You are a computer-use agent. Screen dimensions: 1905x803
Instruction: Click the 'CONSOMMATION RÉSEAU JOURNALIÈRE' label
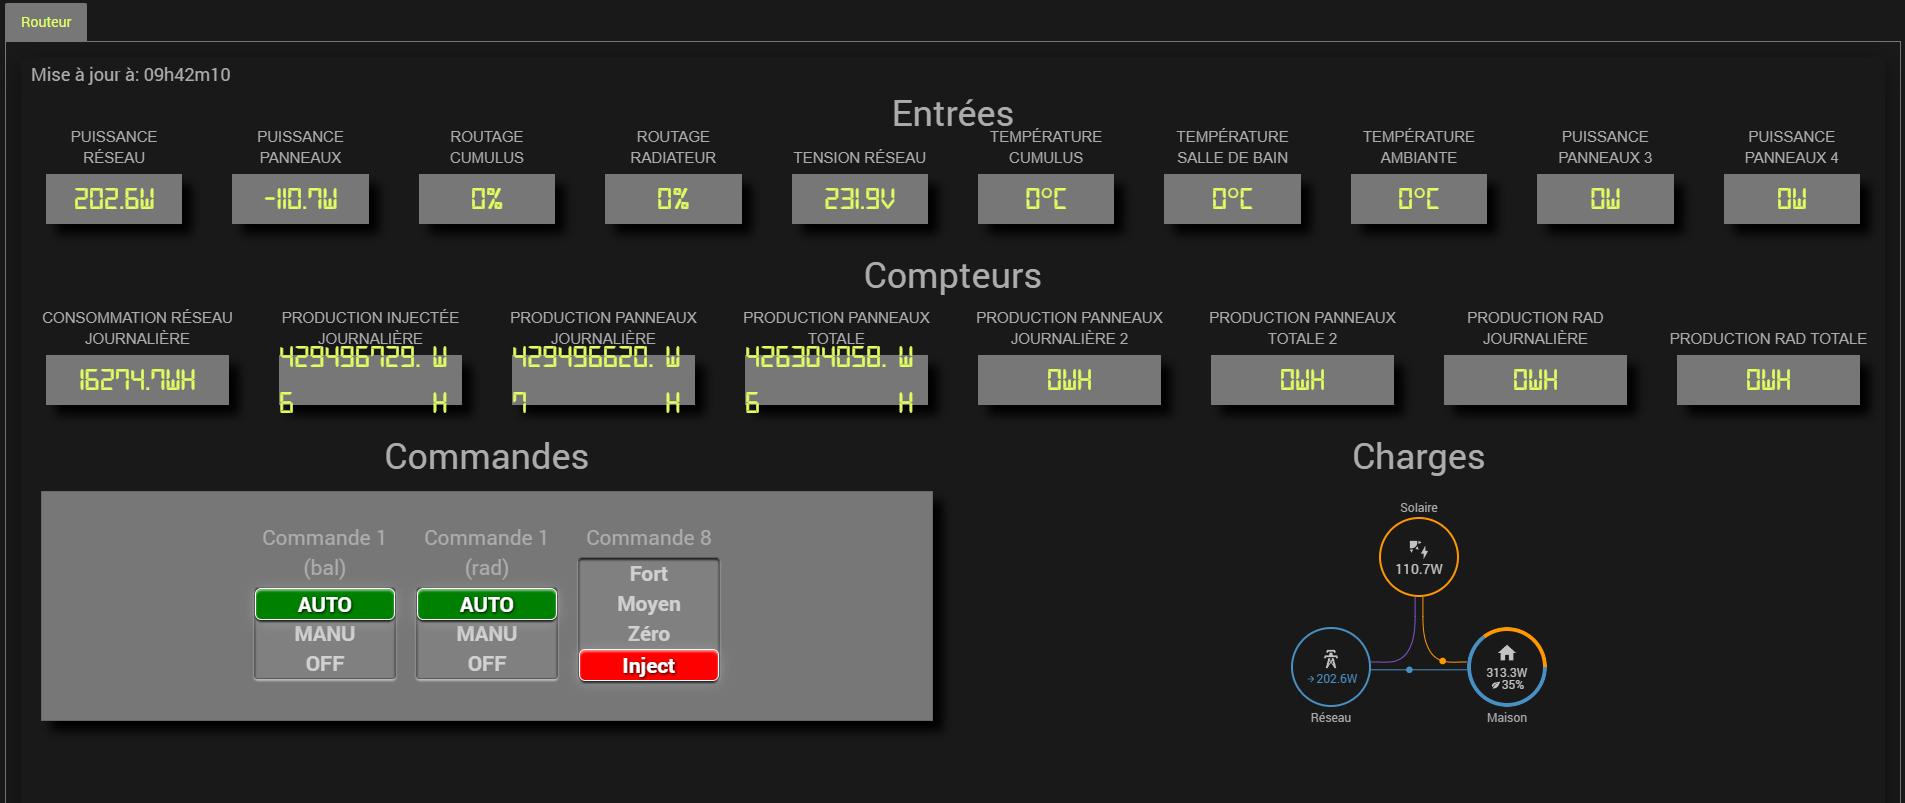137,328
